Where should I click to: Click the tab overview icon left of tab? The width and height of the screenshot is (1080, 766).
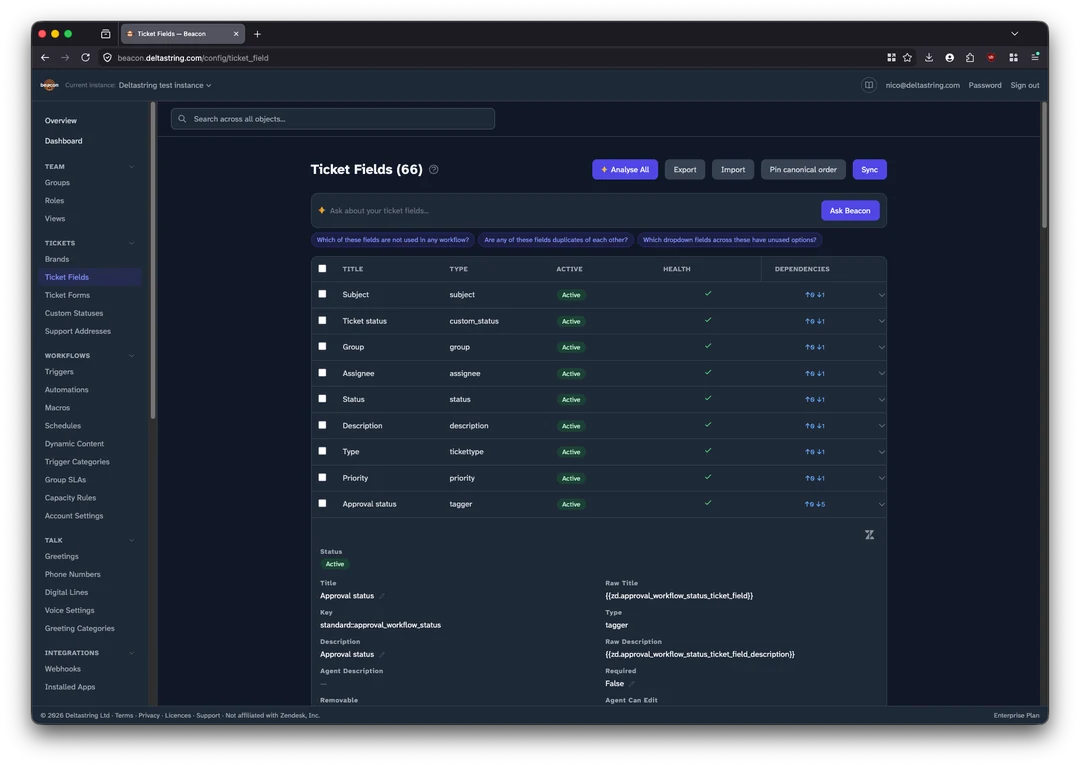[x=105, y=34]
